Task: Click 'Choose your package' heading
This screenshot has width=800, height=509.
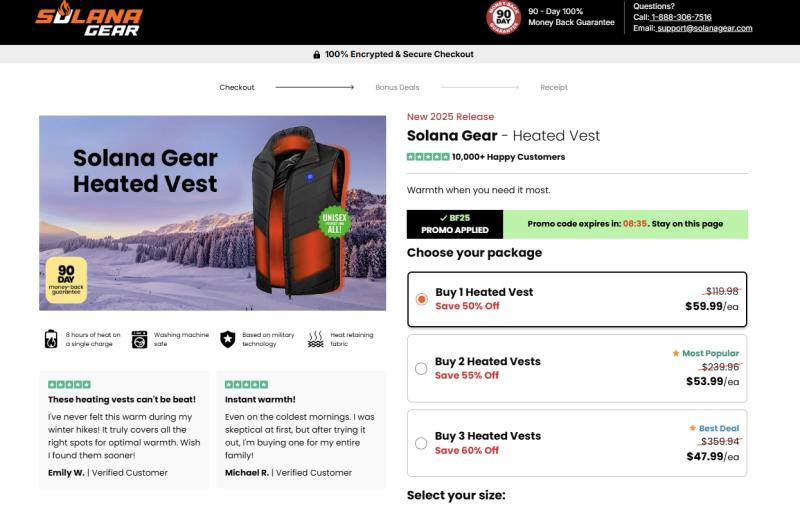Action: (x=474, y=253)
